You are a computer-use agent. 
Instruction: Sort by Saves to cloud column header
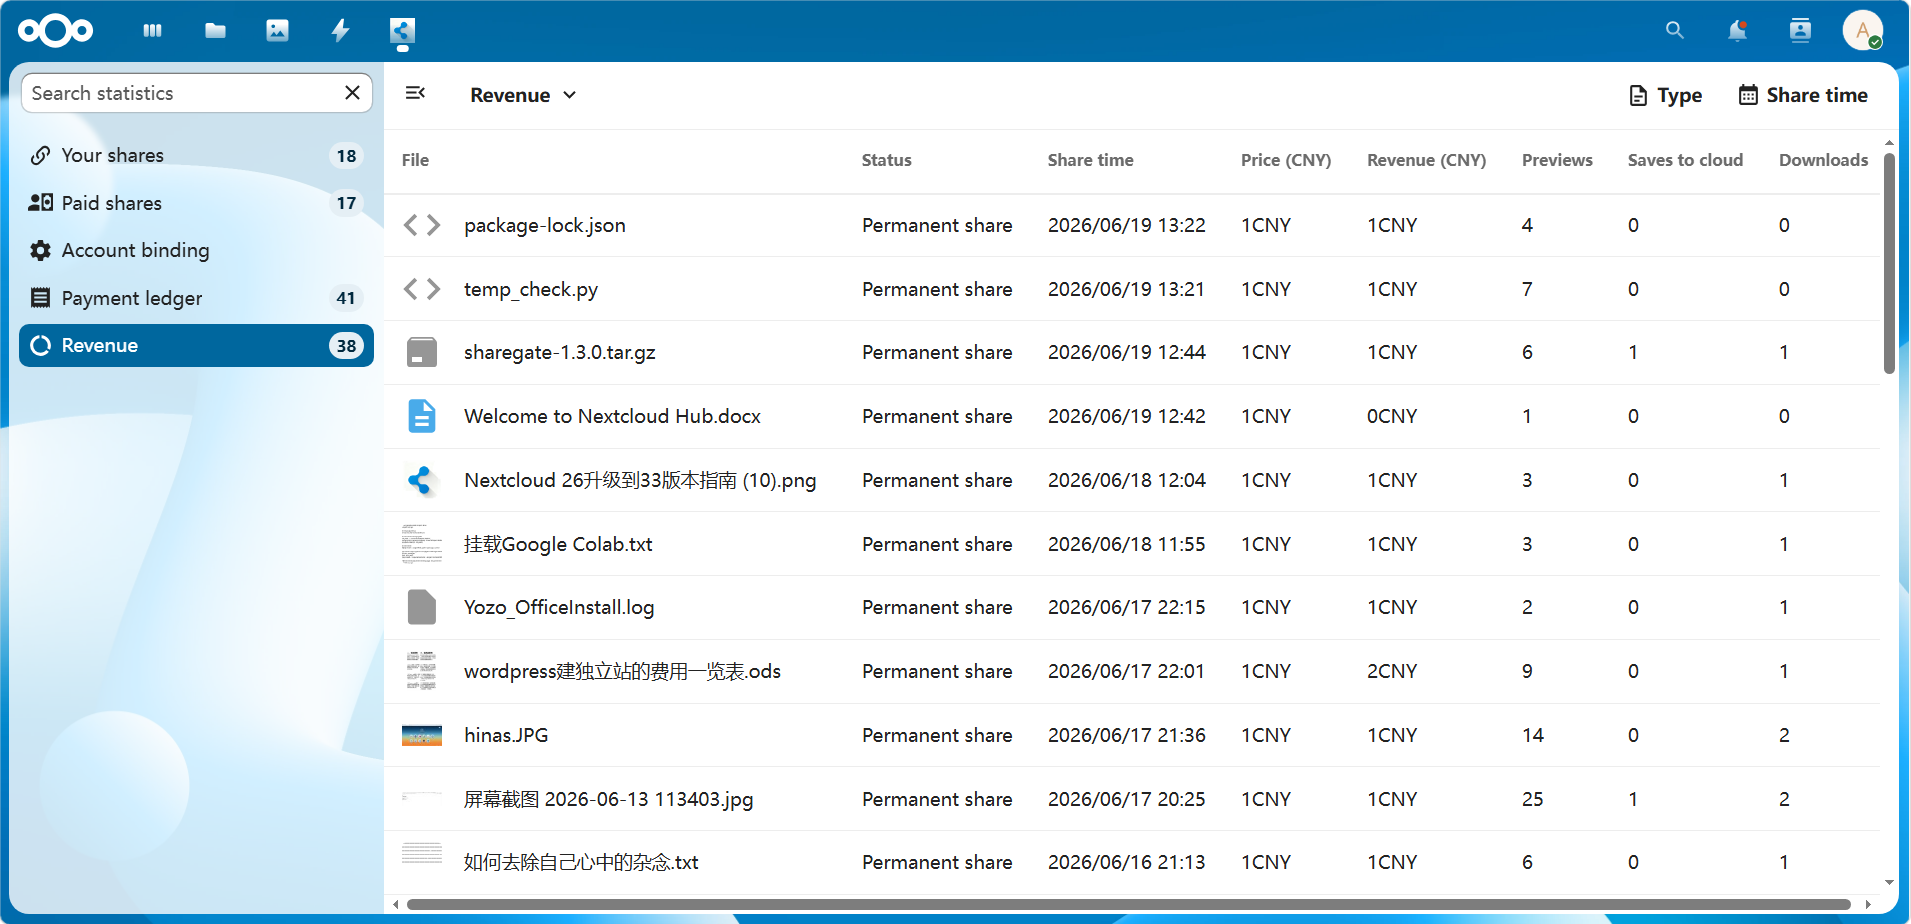point(1686,160)
